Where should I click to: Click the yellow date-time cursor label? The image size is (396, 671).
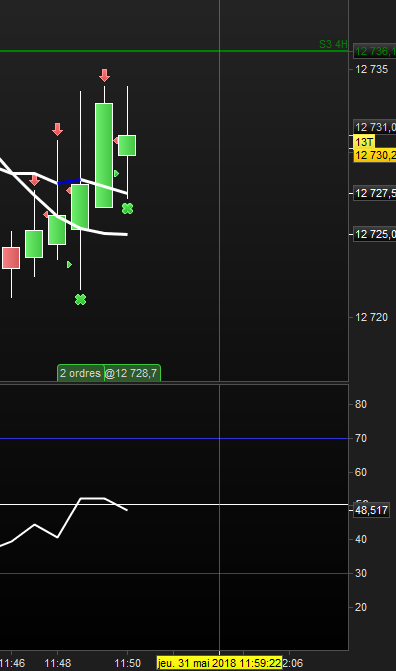(219, 663)
